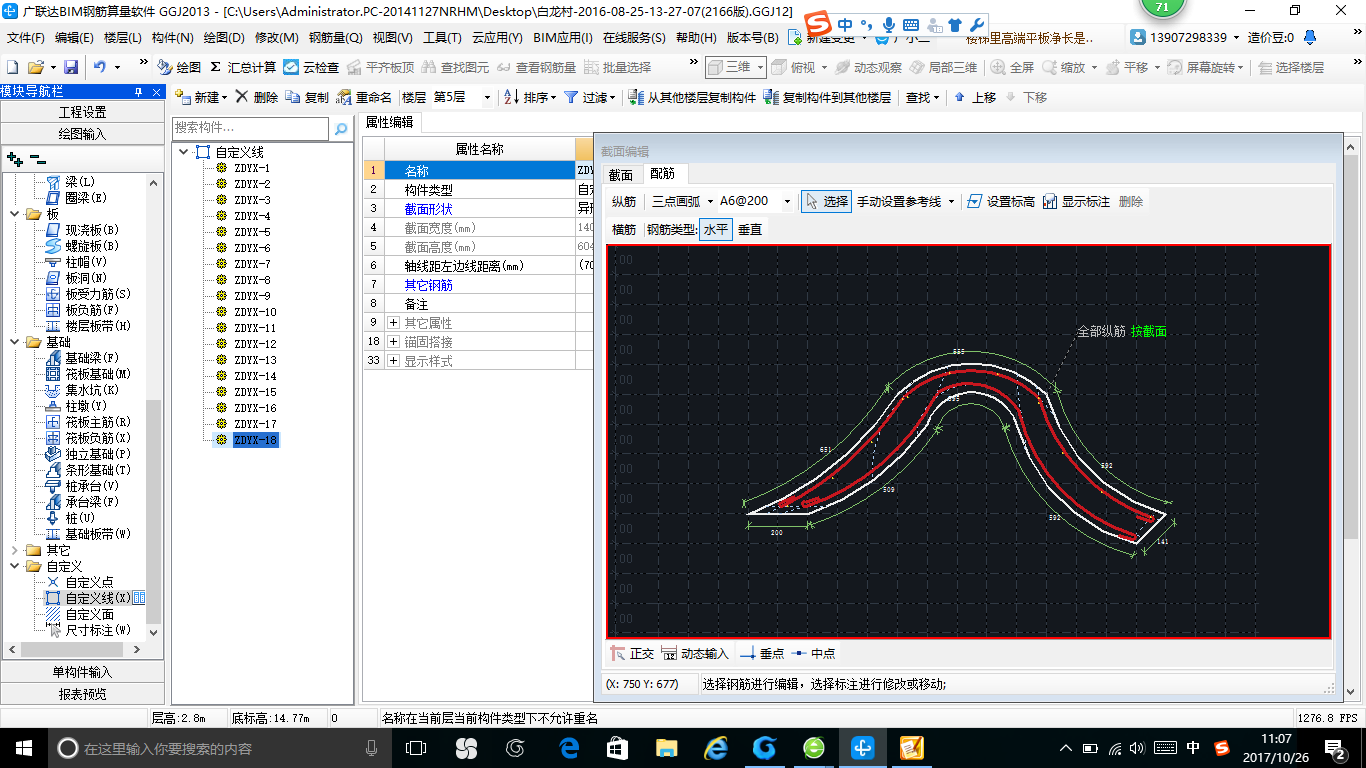The height and width of the screenshot is (768, 1366).
Task: Click the New file icon
Action: 13,67
